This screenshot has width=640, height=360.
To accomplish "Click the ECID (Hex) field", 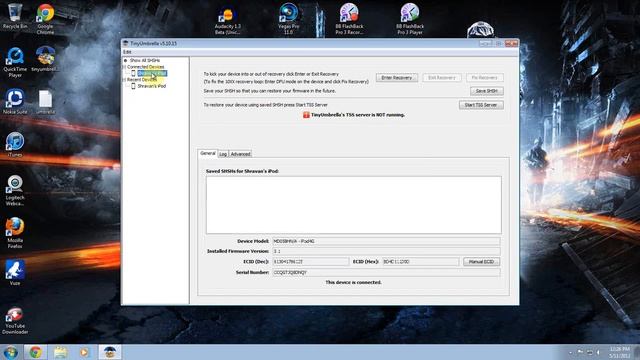I will point(420,262).
